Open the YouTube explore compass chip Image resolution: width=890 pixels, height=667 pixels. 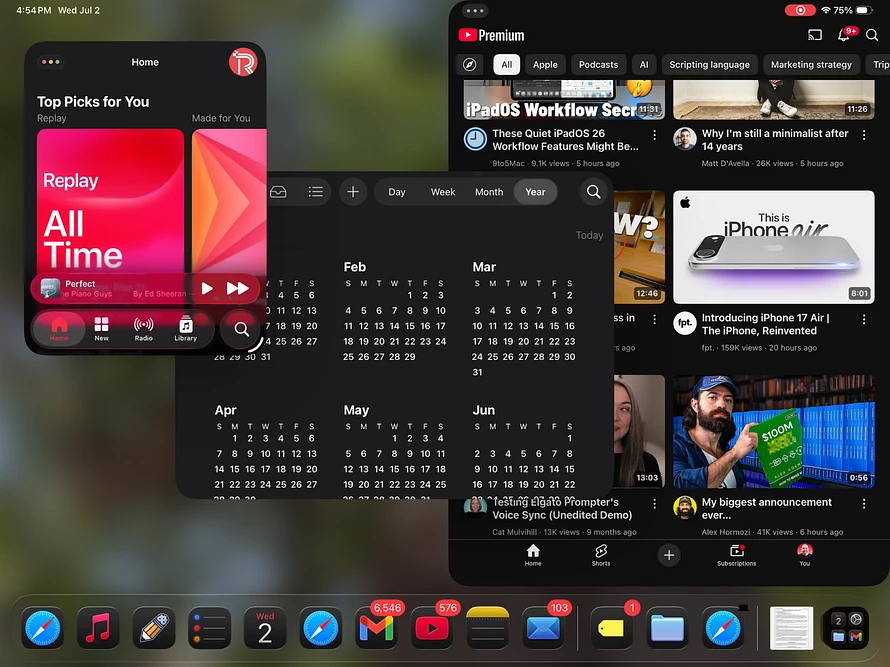click(469, 65)
